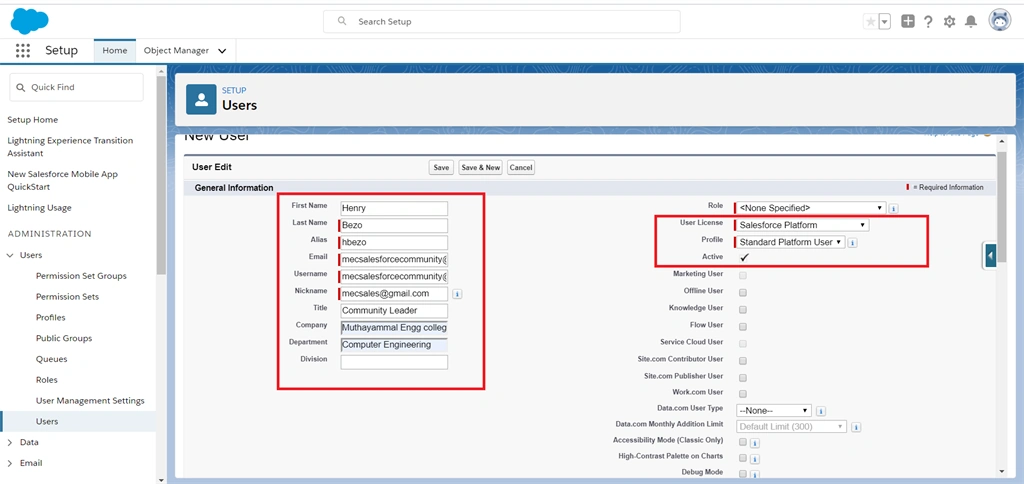Click the Users setup page icon
This screenshot has height=484, width=1024.
[x=201, y=99]
